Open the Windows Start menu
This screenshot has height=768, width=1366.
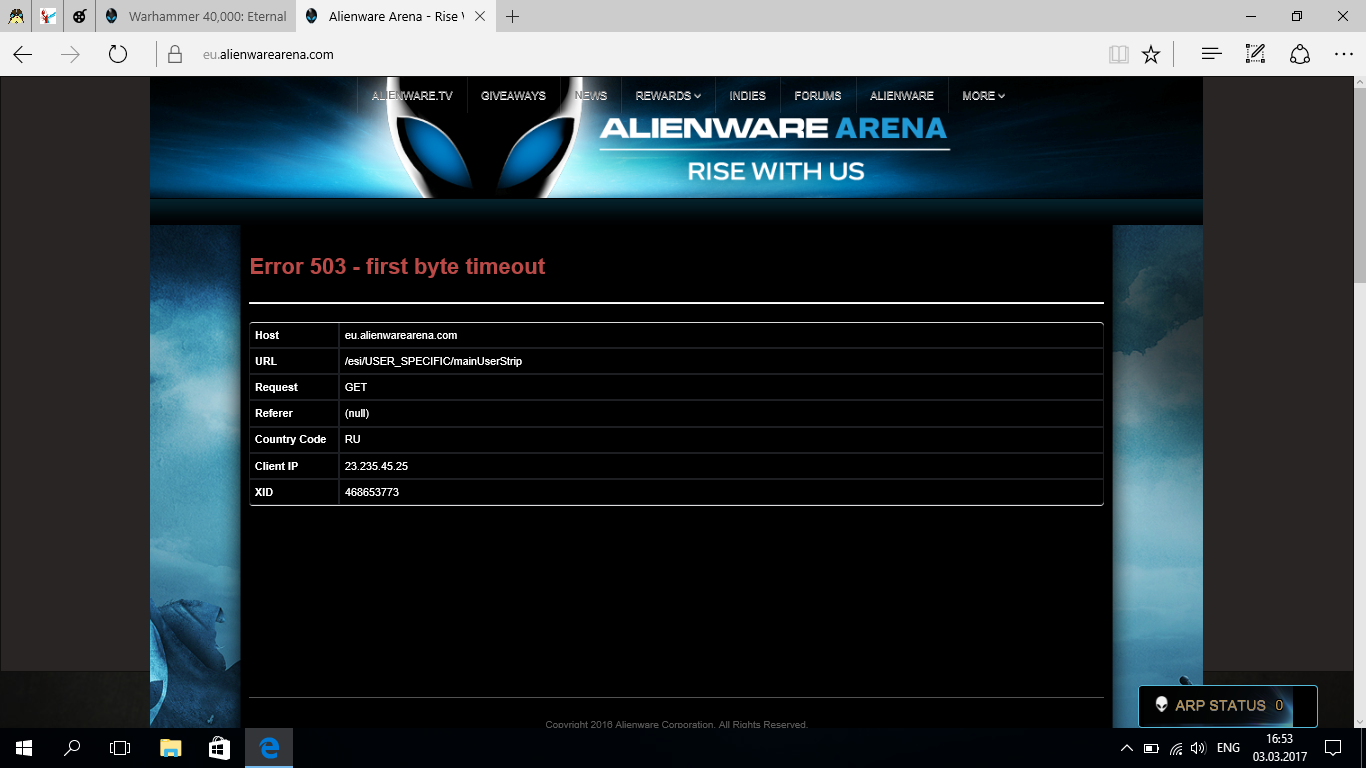[24, 747]
